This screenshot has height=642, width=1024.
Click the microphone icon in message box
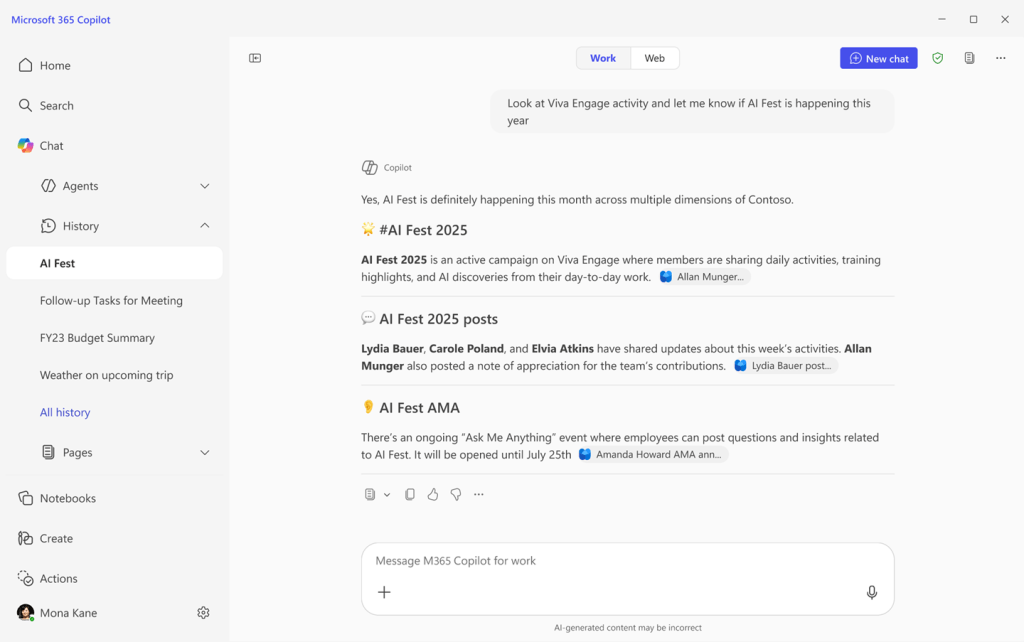pos(871,592)
